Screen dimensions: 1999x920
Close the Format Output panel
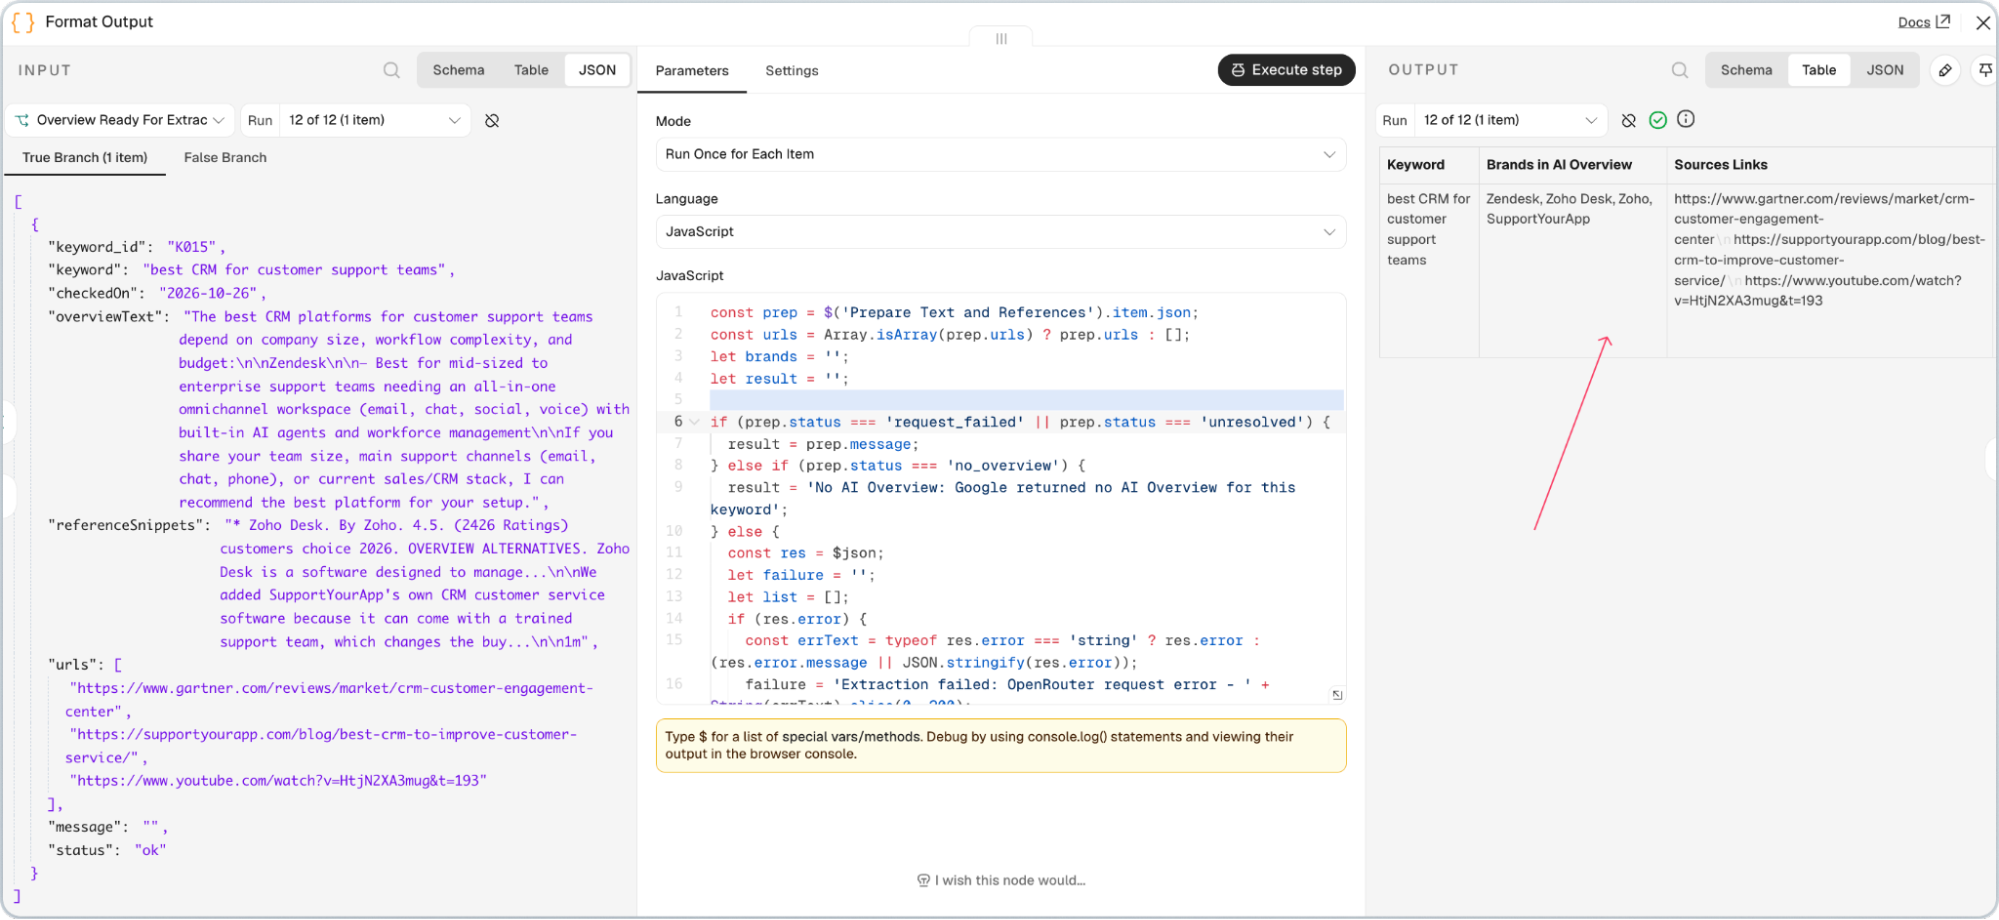pyautogui.click(x=1983, y=22)
